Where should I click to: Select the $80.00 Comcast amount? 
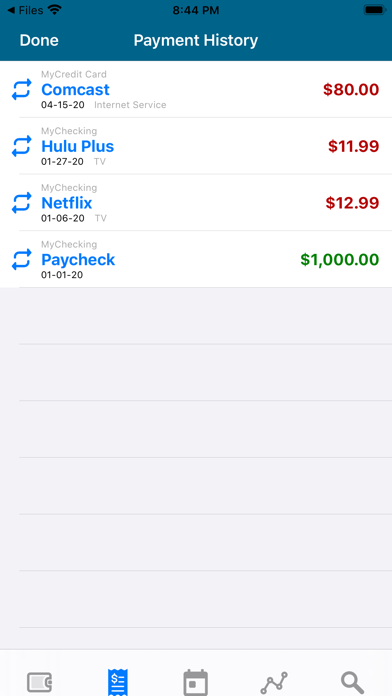[x=351, y=90]
